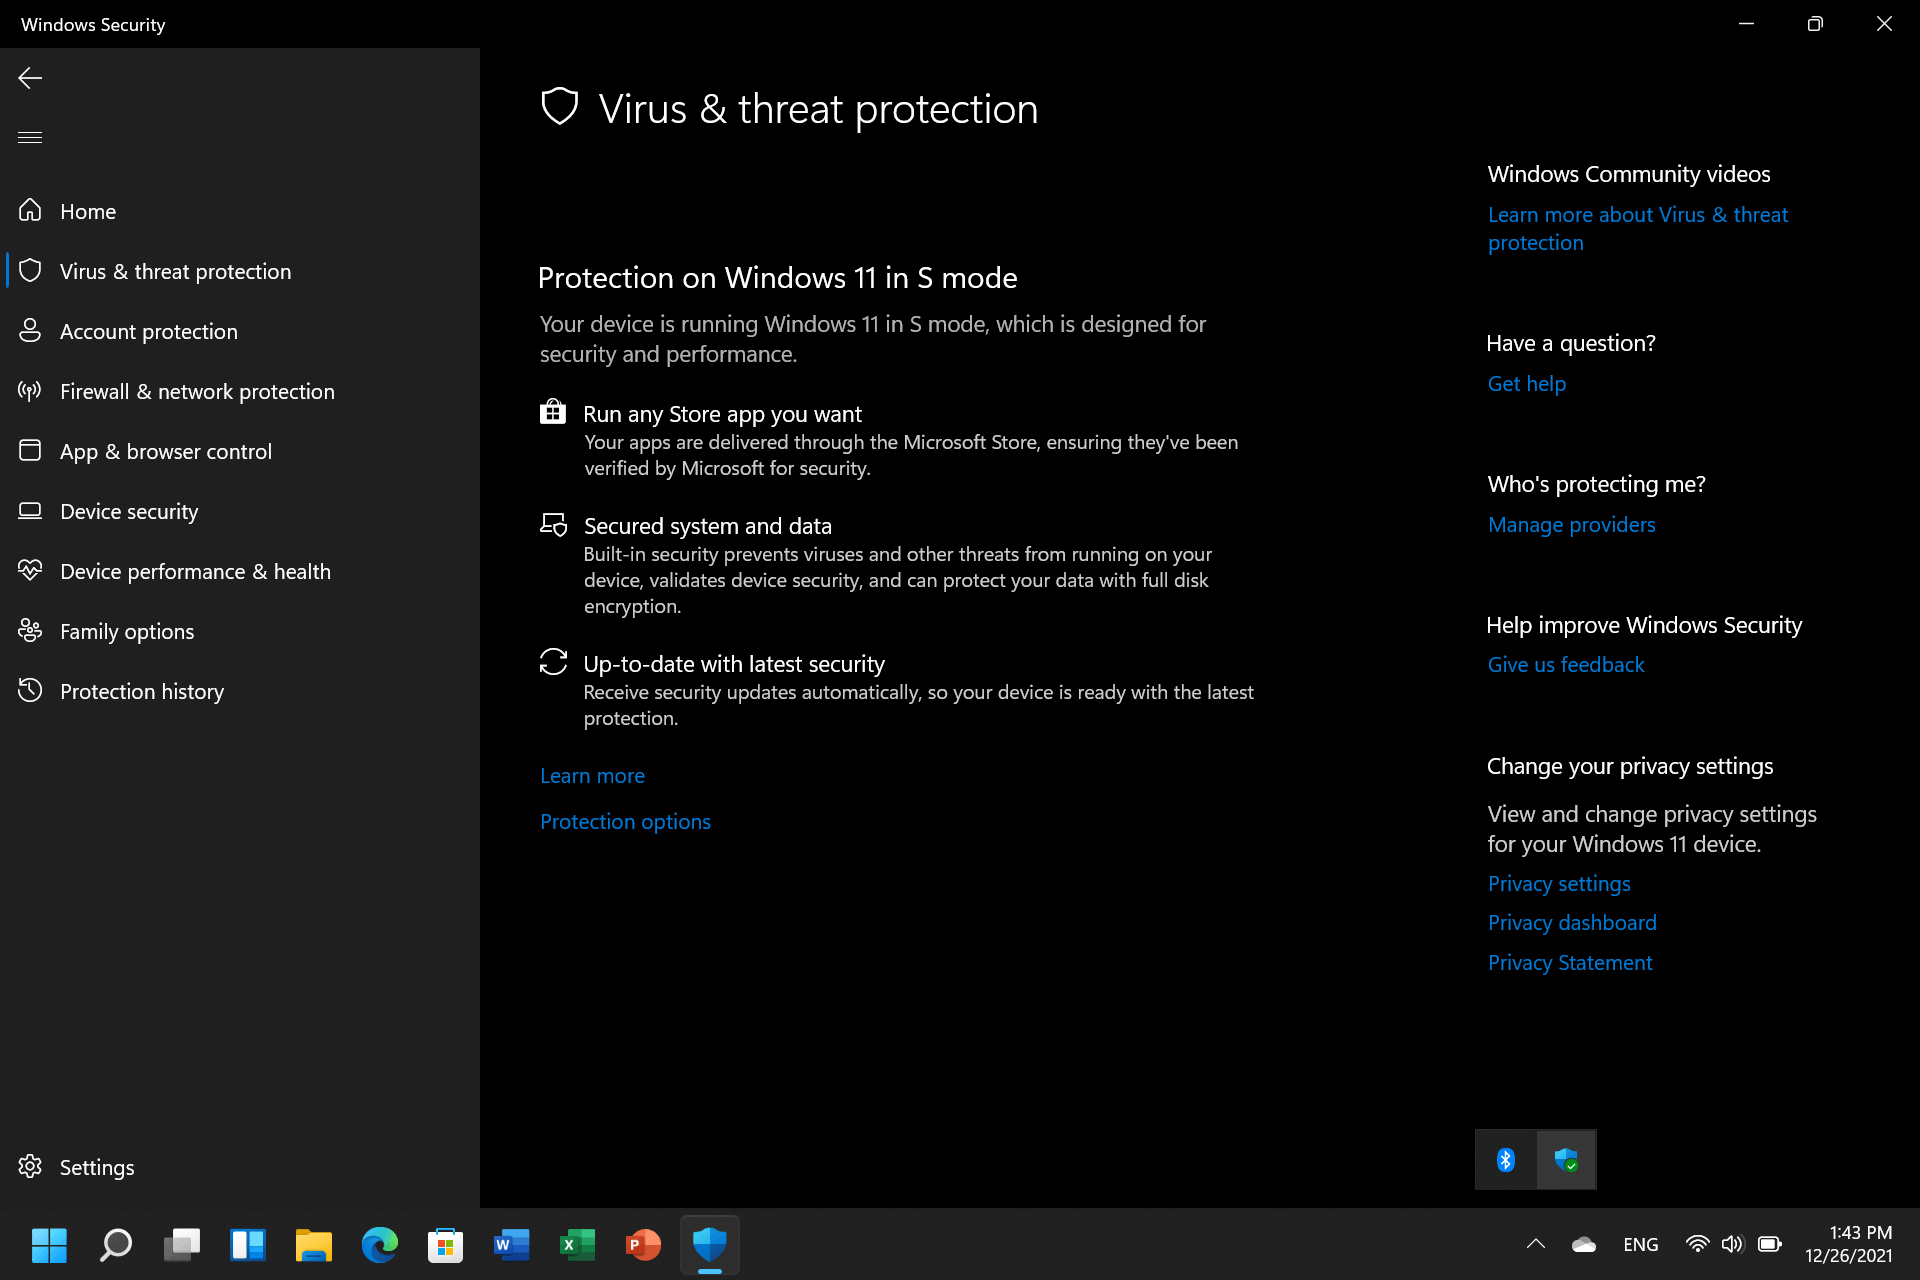Click the Home navigation icon
Viewport: 1920px width, 1280px height.
pyautogui.click(x=29, y=210)
